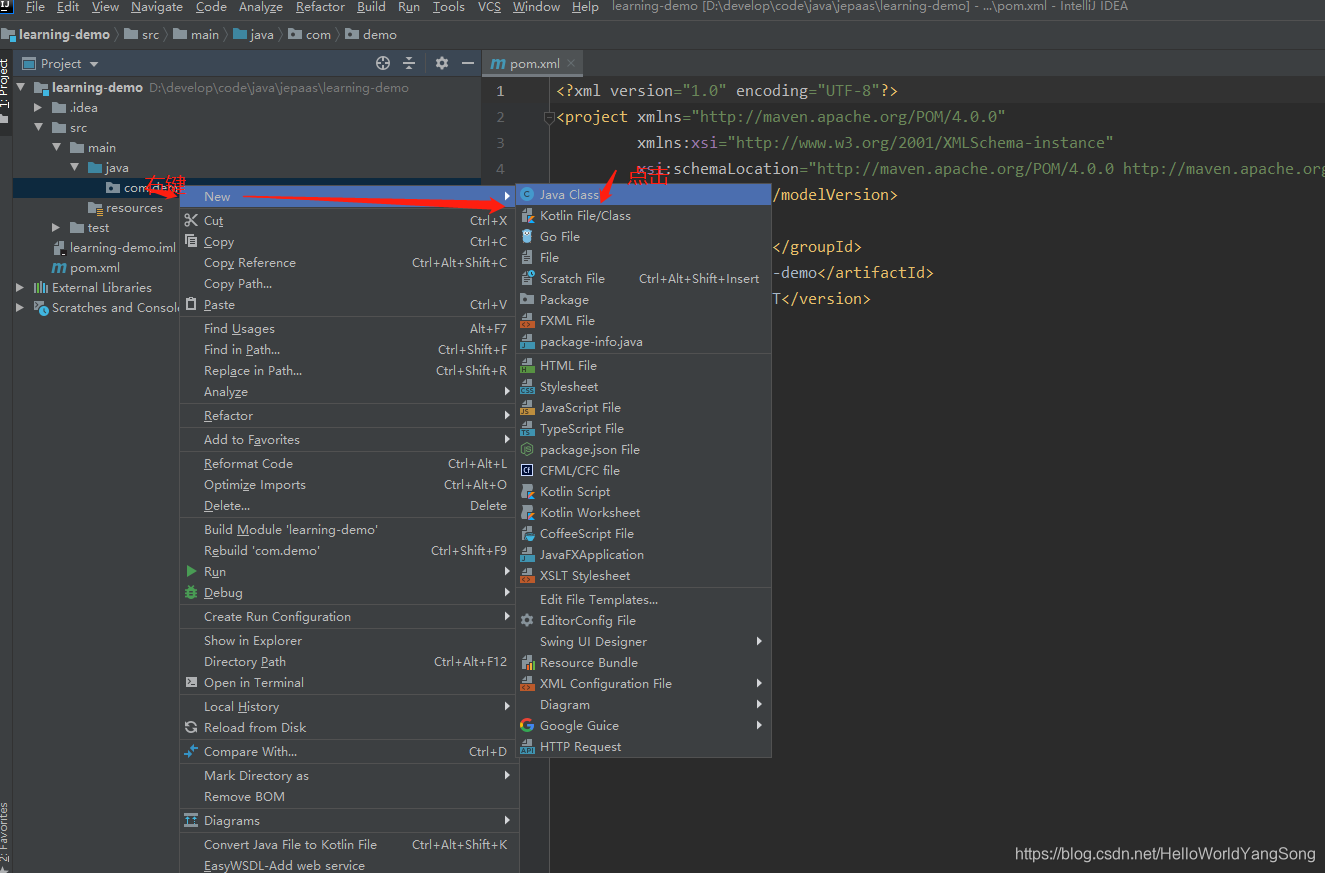Select the resources folder

(x=134, y=207)
